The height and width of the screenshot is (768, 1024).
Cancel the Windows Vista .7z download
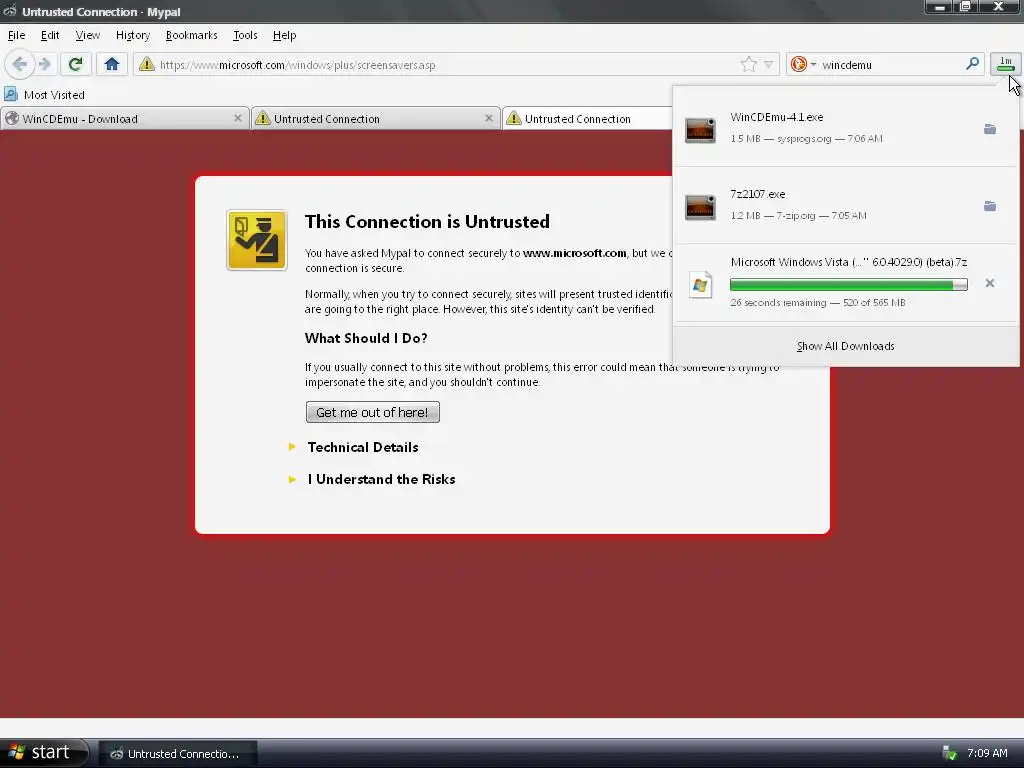pyautogui.click(x=990, y=283)
